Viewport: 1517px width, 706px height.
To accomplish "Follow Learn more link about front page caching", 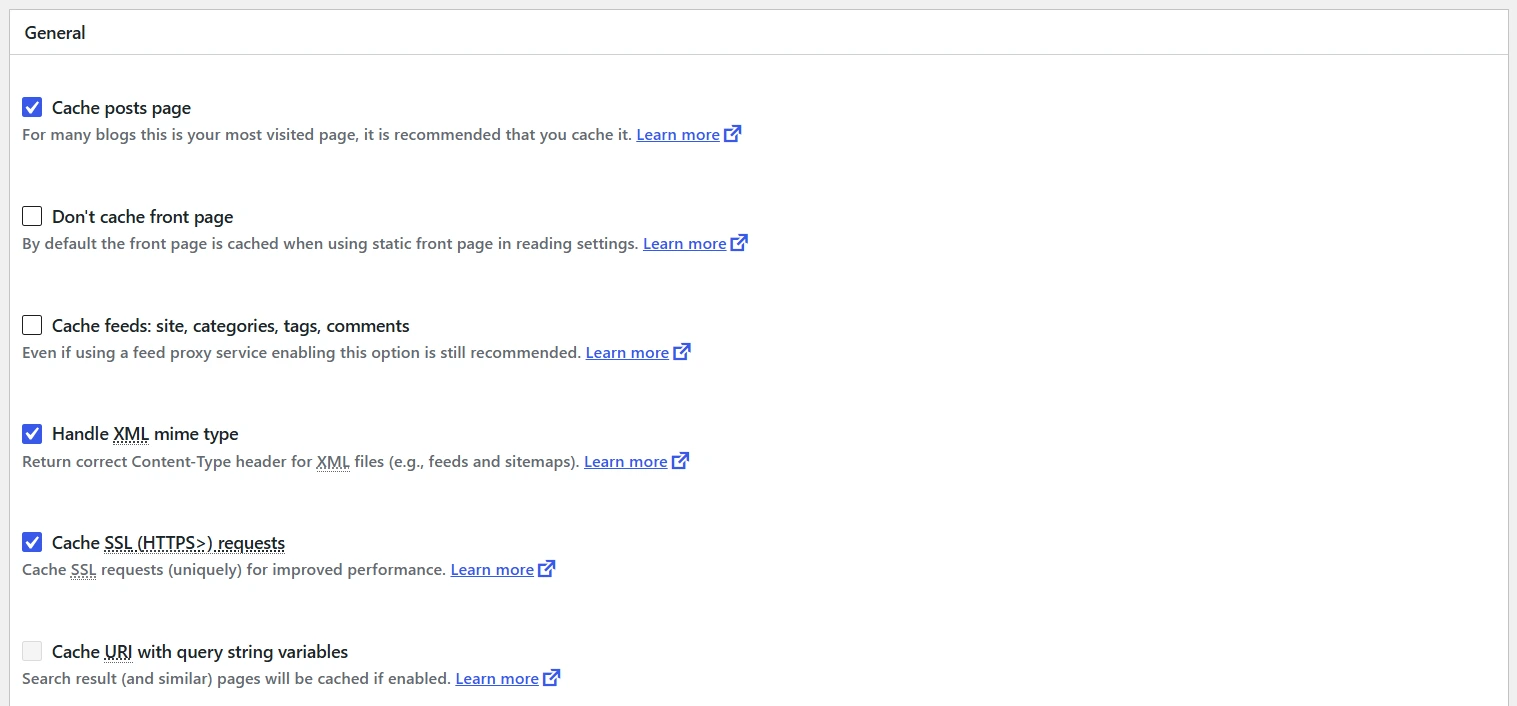I will point(684,244).
